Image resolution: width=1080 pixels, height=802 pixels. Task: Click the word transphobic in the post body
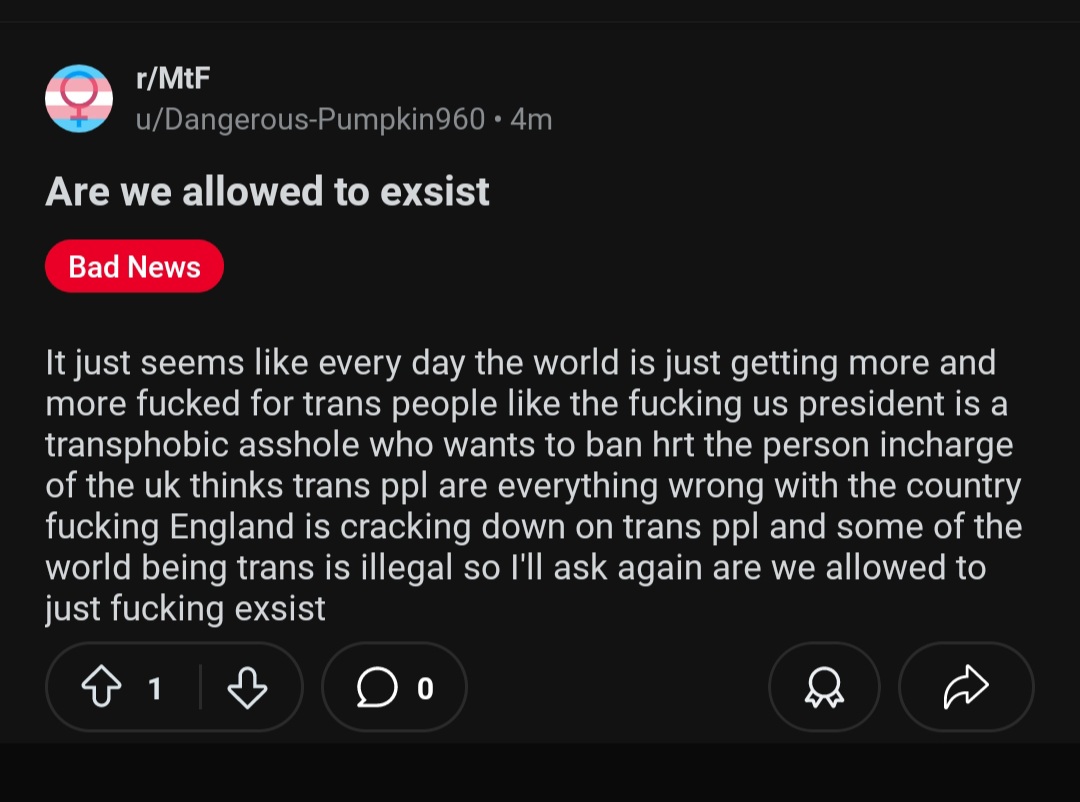(136, 444)
